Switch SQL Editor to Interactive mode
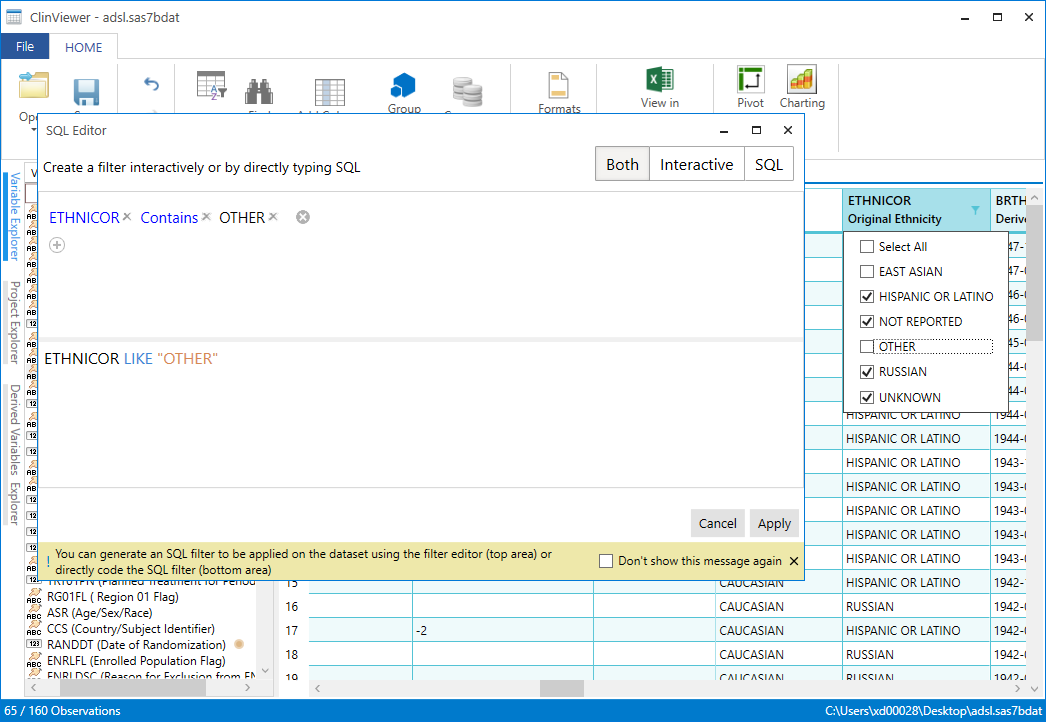The width and height of the screenshot is (1046, 722). (696, 165)
